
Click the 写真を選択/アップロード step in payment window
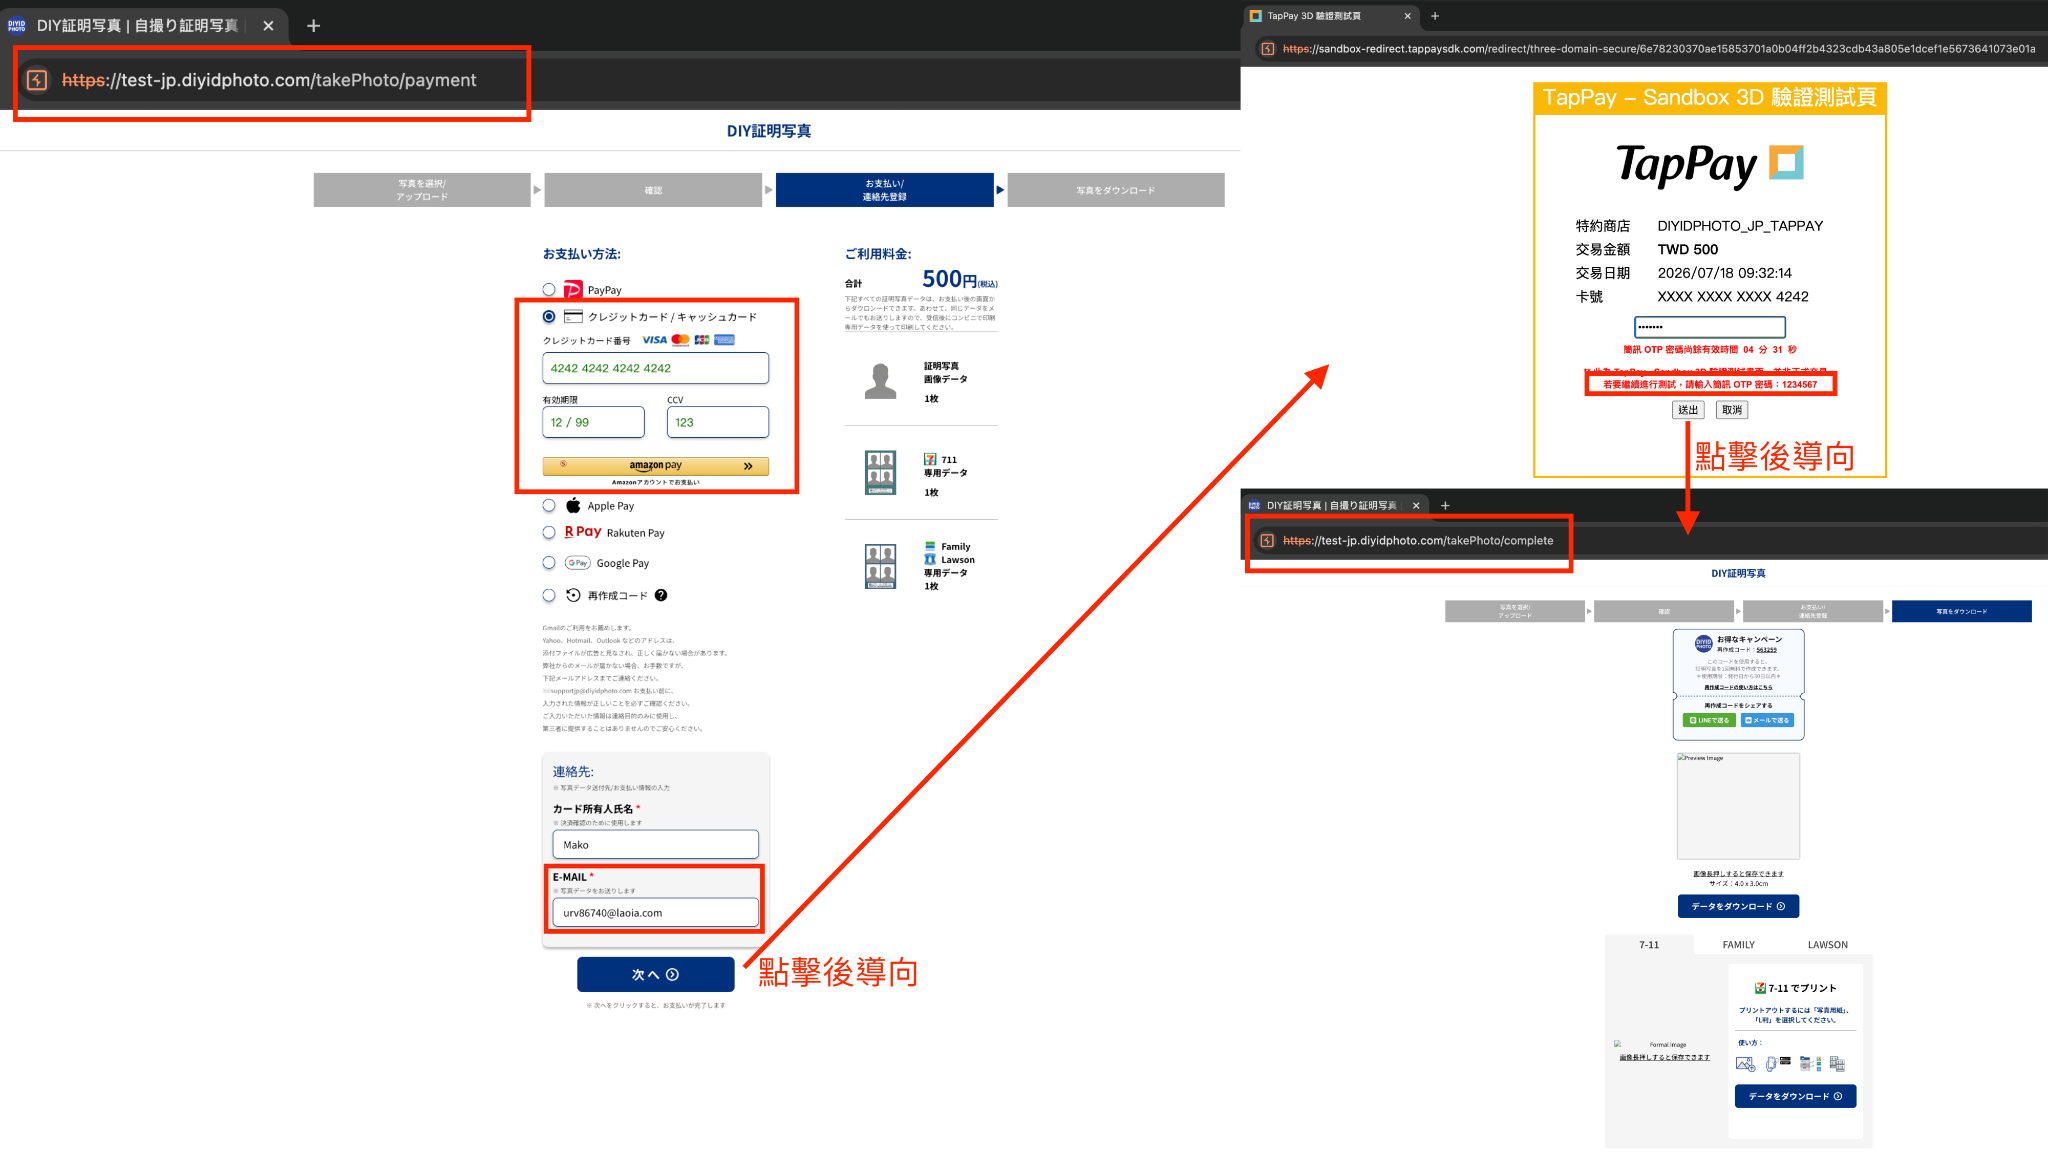coord(422,190)
